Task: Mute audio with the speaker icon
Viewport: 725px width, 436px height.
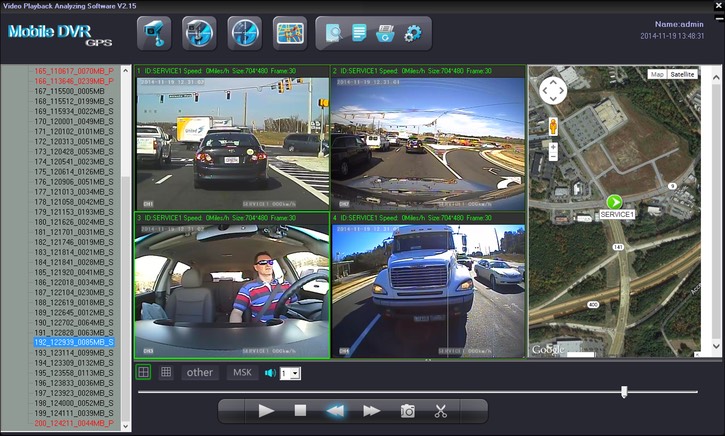Action: 269,373
